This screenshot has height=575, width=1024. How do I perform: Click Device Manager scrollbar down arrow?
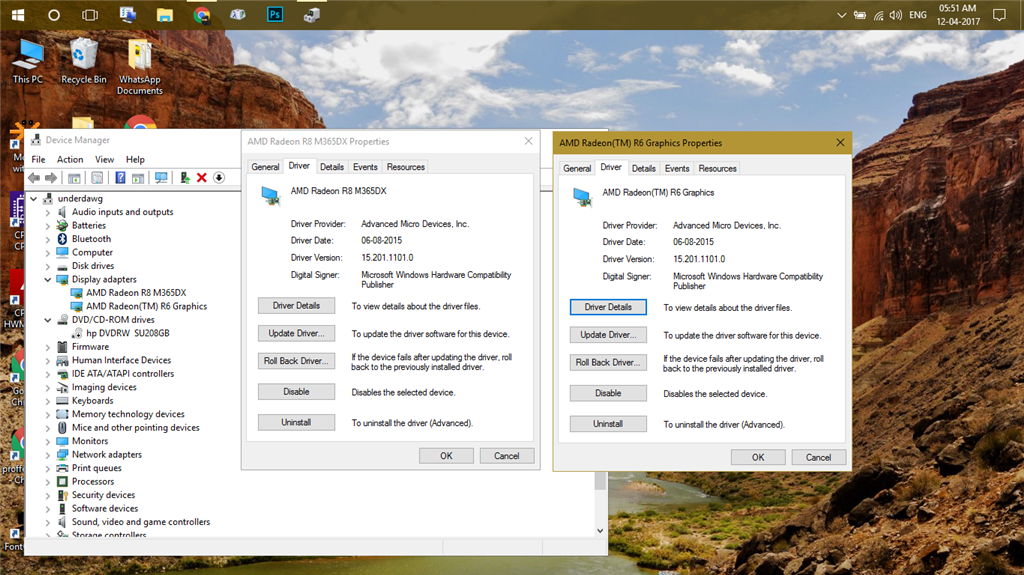tap(600, 531)
